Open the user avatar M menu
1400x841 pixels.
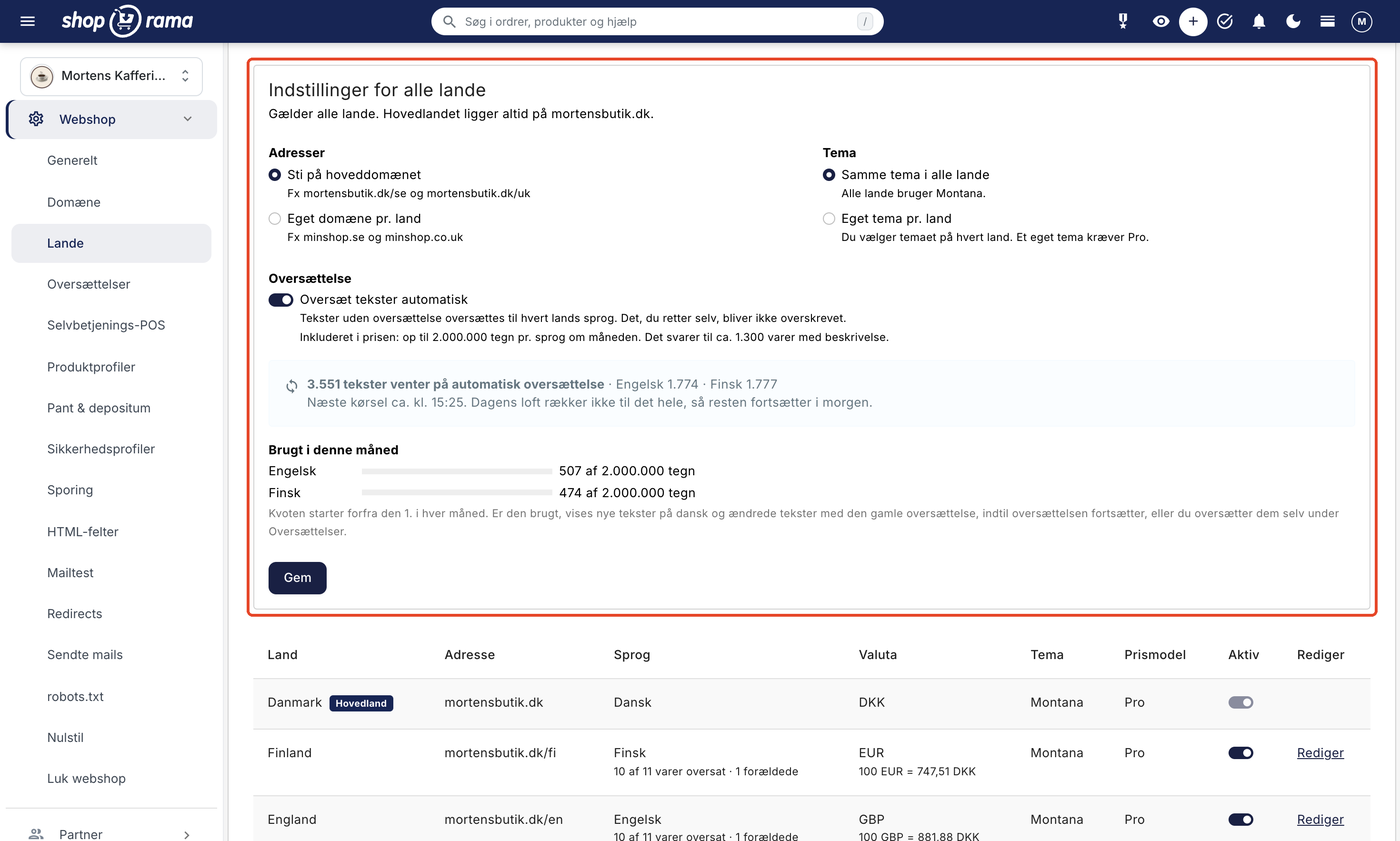1361,21
